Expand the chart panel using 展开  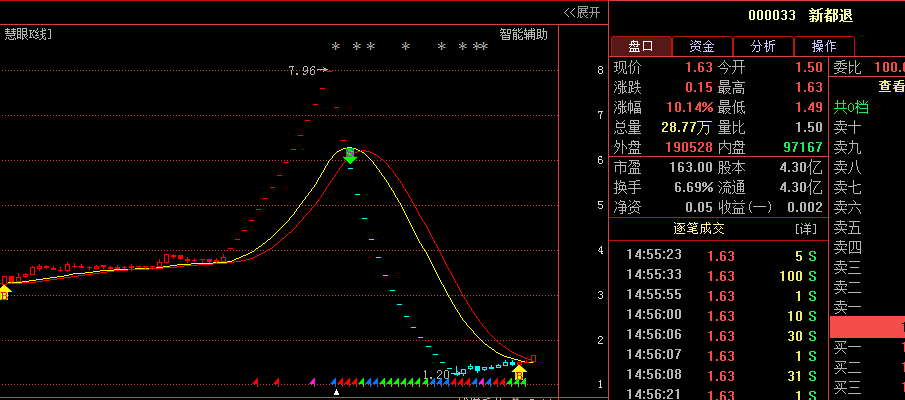(x=582, y=12)
